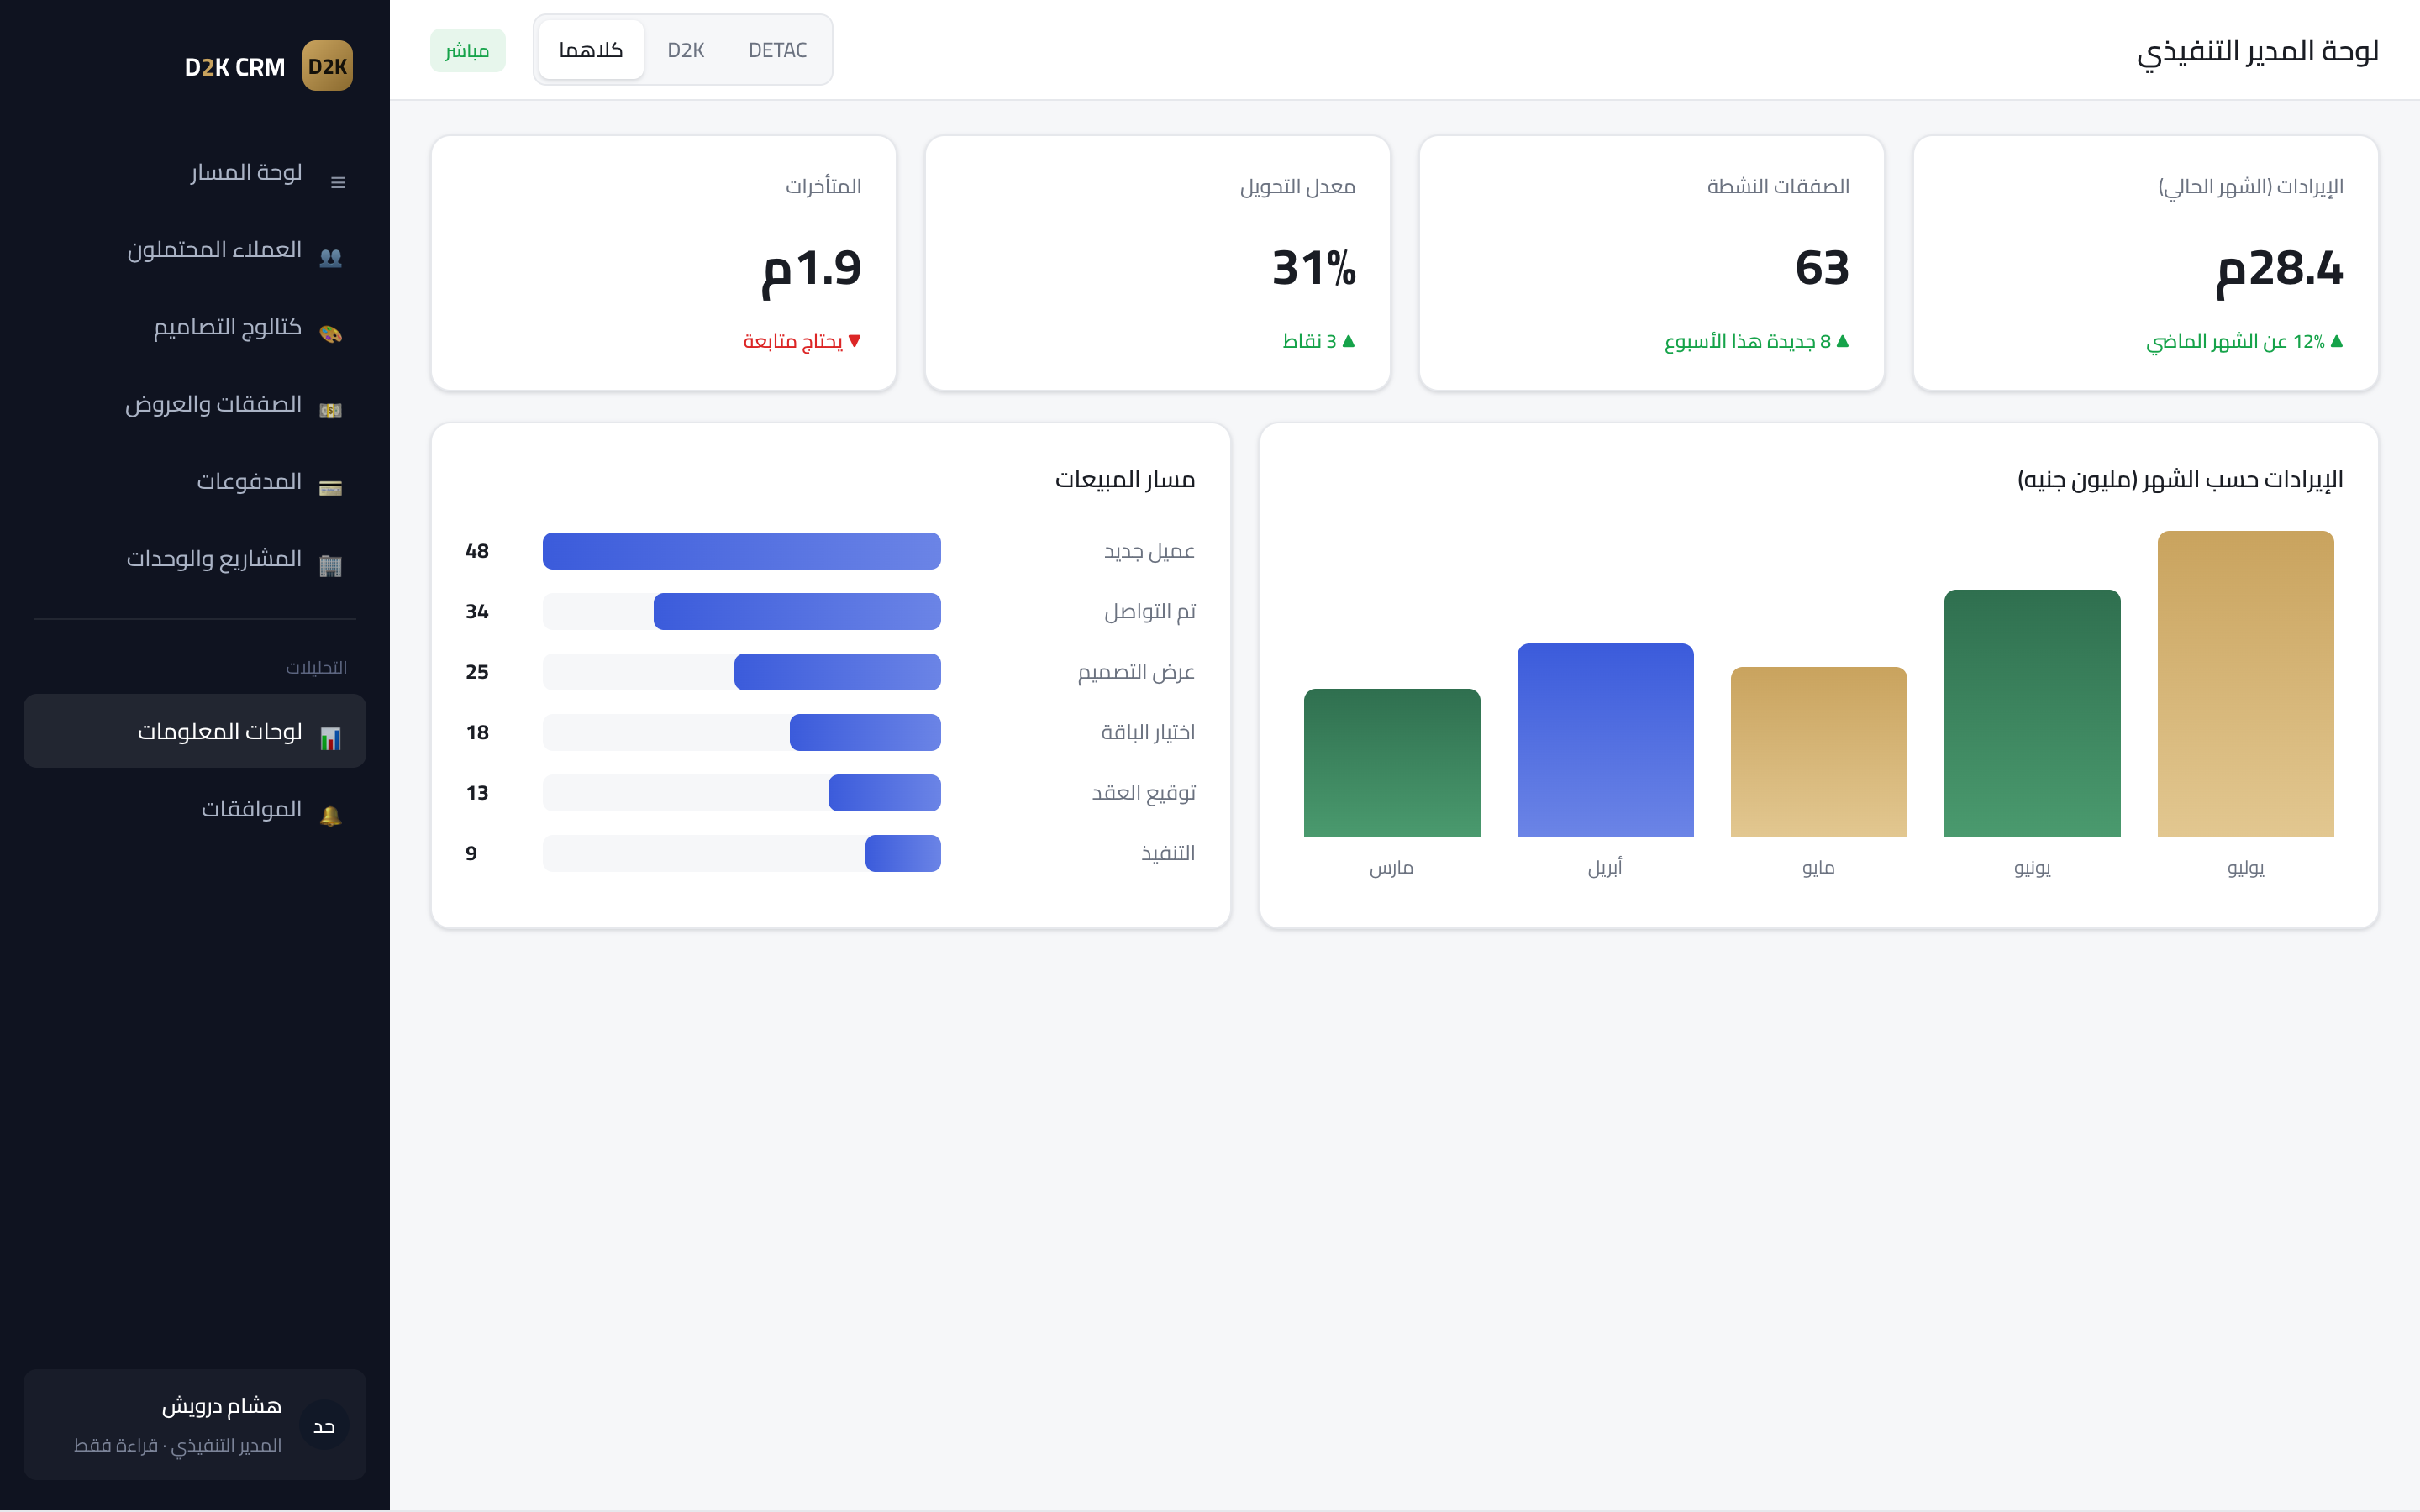The width and height of the screenshot is (2420, 1512).
Task: Click the people icon for العملاء المحتملون
Action: [331, 258]
